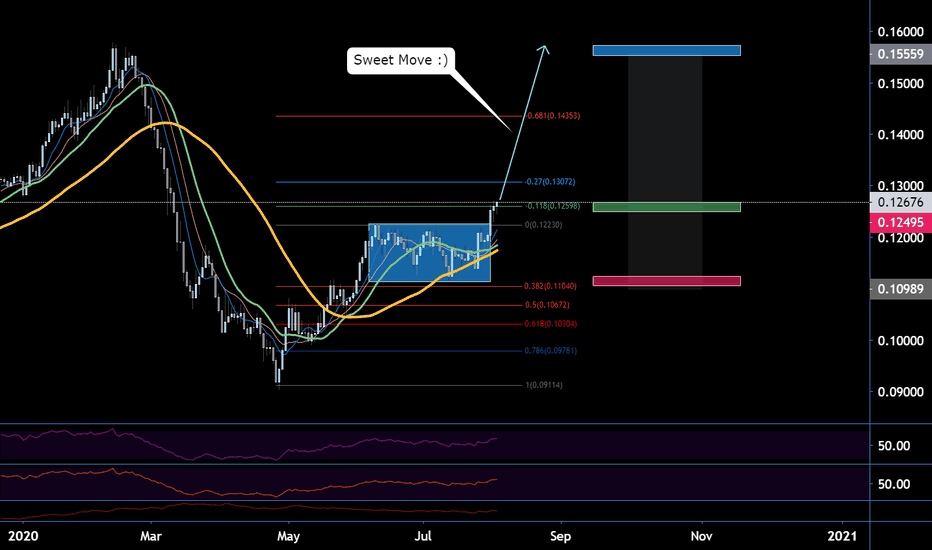932x550 pixels.
Task: Click the 0.09000 price axis tick
Action: point(900,392)
